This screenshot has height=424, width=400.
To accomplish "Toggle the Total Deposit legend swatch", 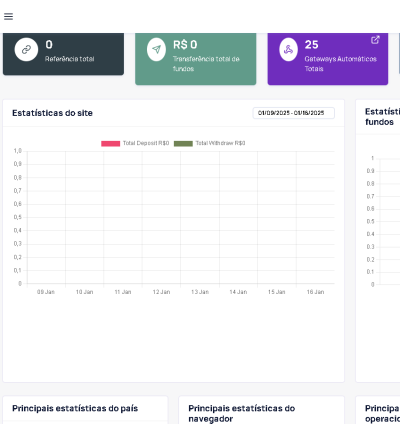I will click(x=110, y=143).
